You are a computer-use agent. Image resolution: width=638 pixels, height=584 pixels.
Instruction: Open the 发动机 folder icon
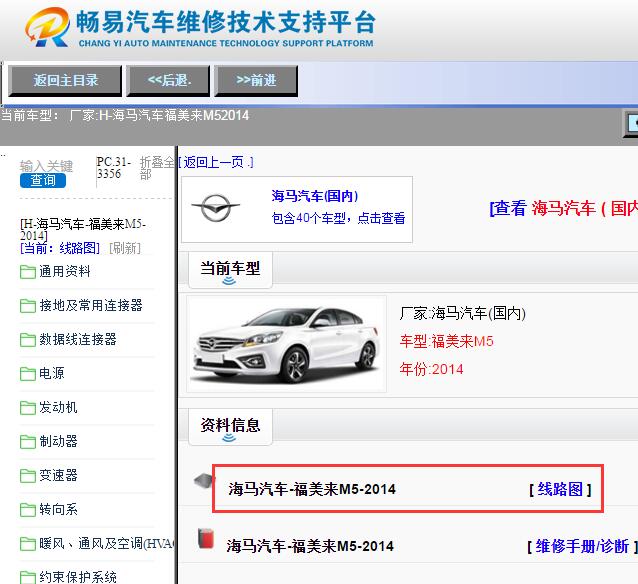(x=28, y=407)
